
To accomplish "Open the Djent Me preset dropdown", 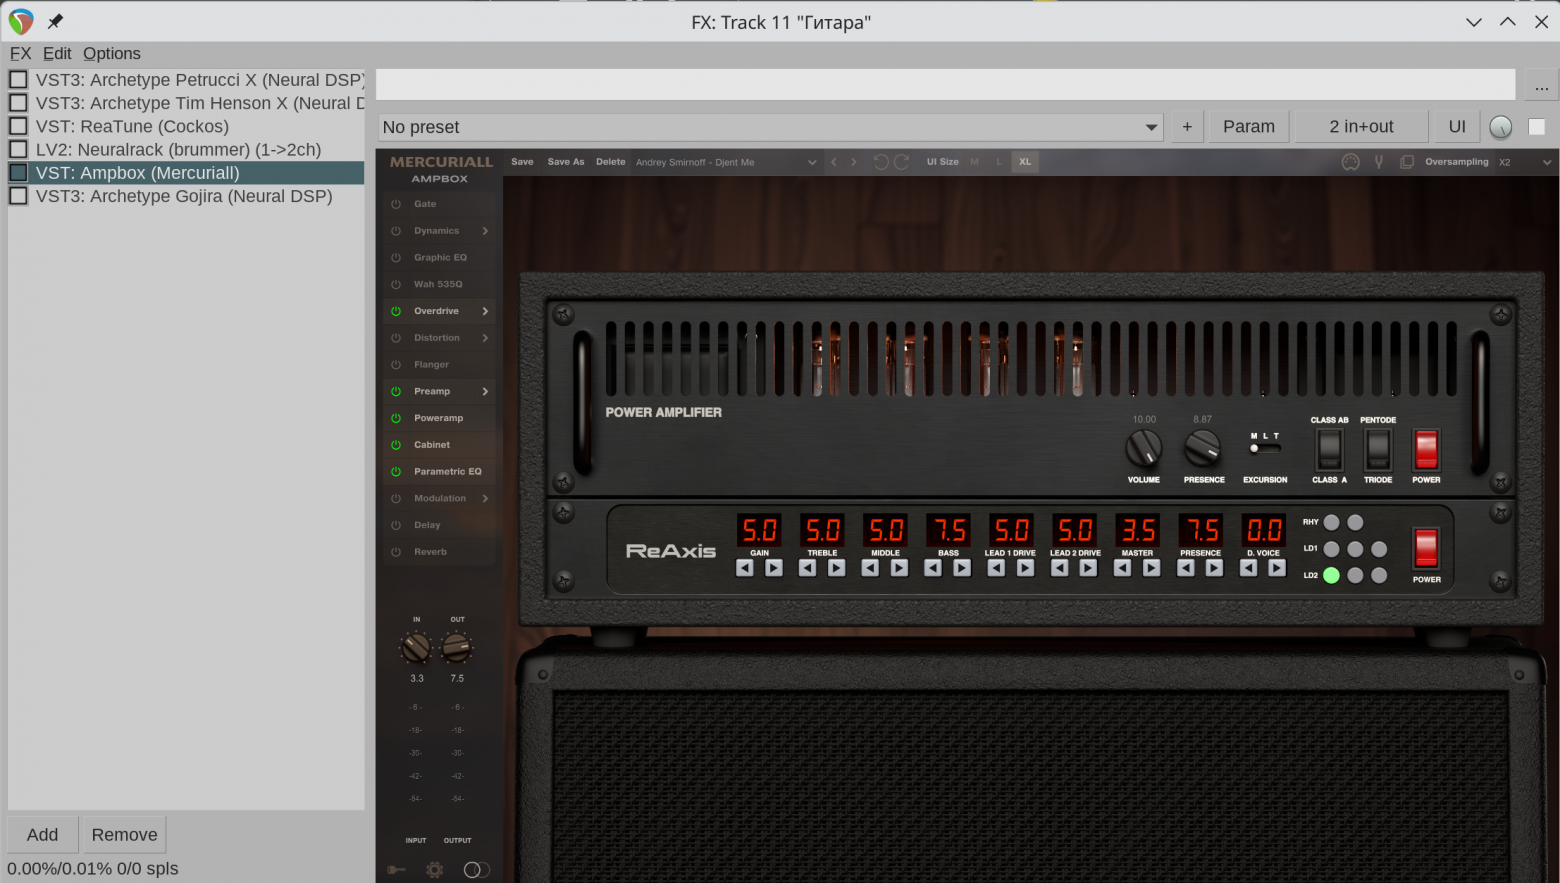I will click(x=727, y=162).
